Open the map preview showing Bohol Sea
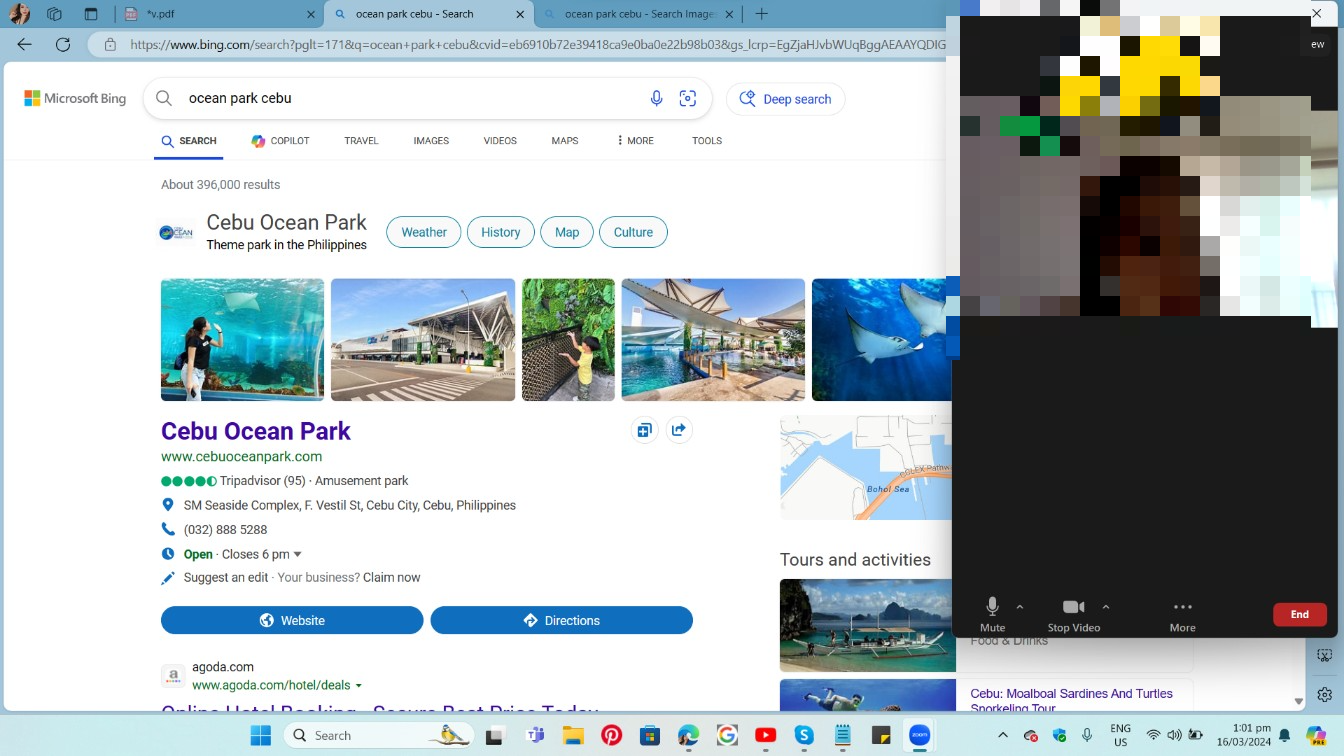The width and height of the screenshot is (1344, 756). tap(865, 468)
